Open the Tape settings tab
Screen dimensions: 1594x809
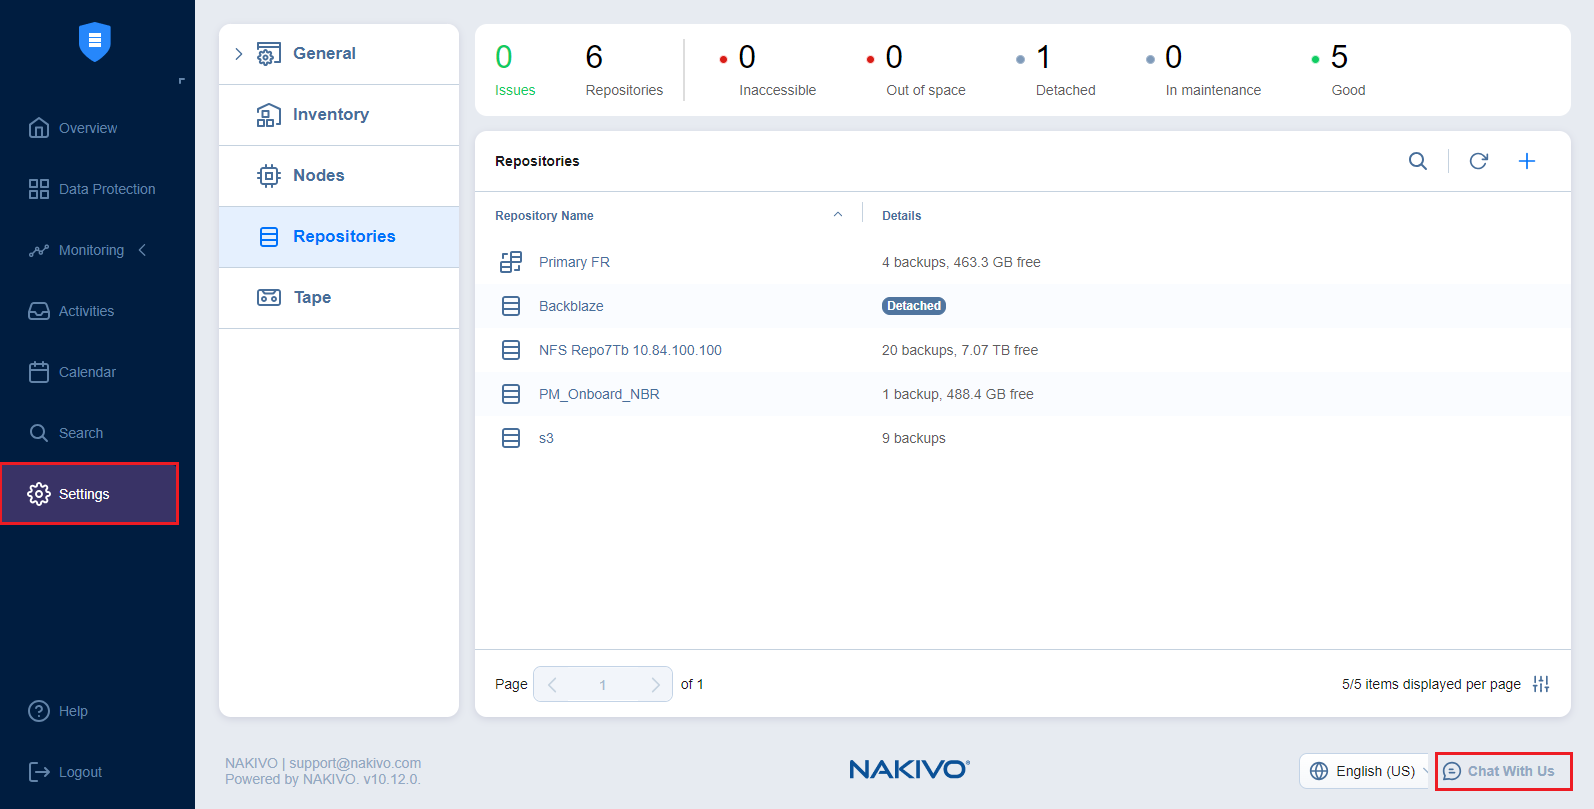click(x=312, y=298)
